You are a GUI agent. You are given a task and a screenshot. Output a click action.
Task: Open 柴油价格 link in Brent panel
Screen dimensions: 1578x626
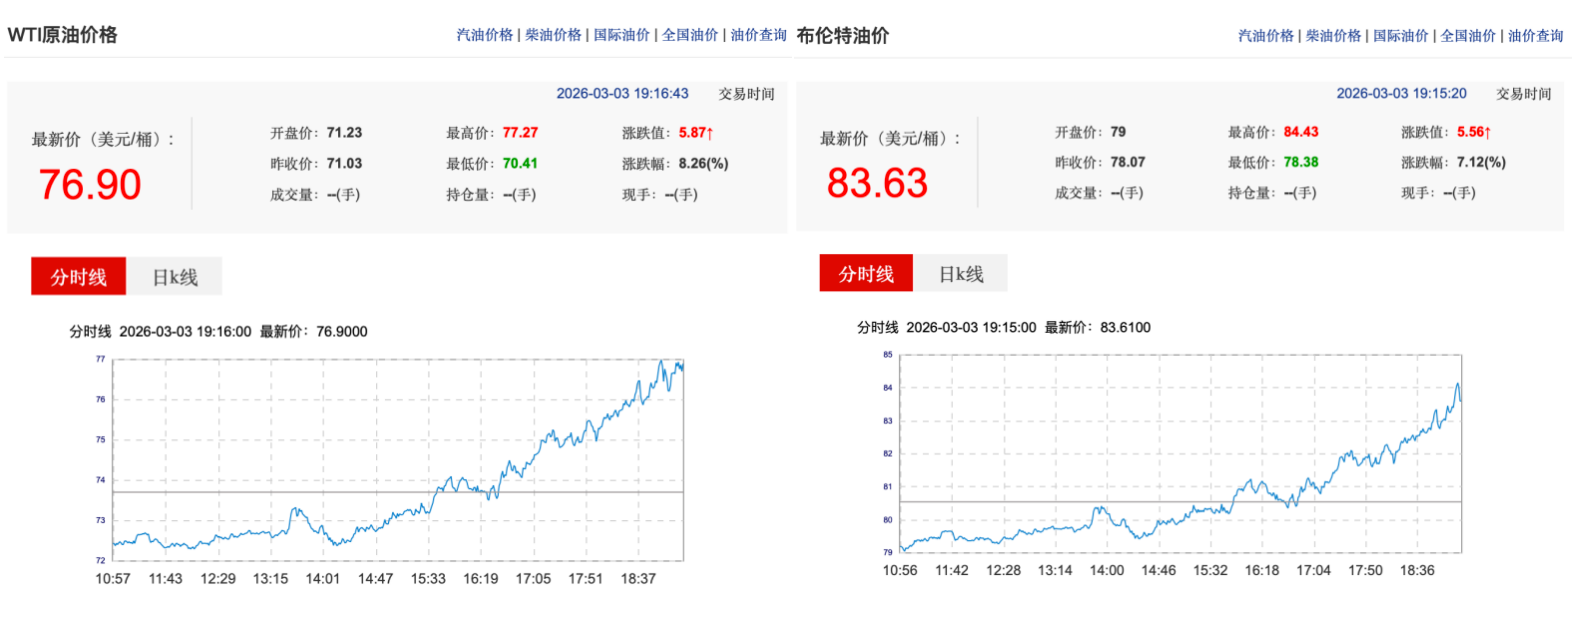click(1333, 36)
